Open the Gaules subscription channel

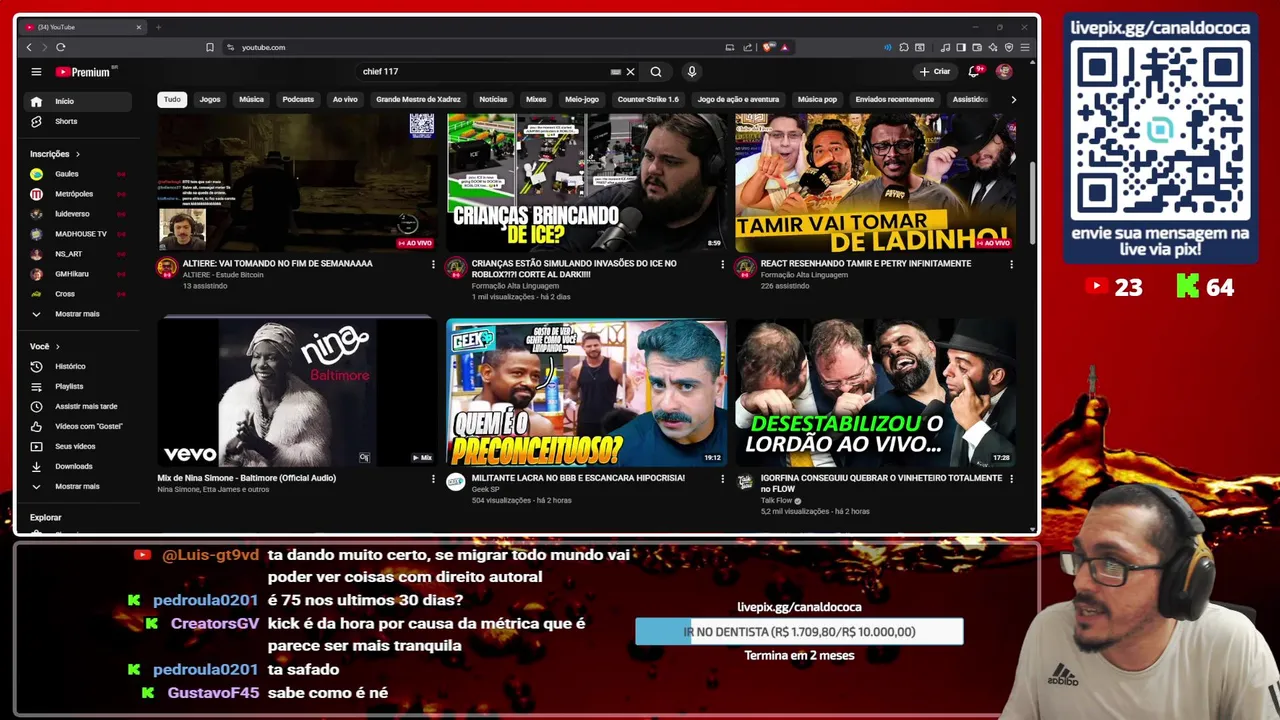77,174
